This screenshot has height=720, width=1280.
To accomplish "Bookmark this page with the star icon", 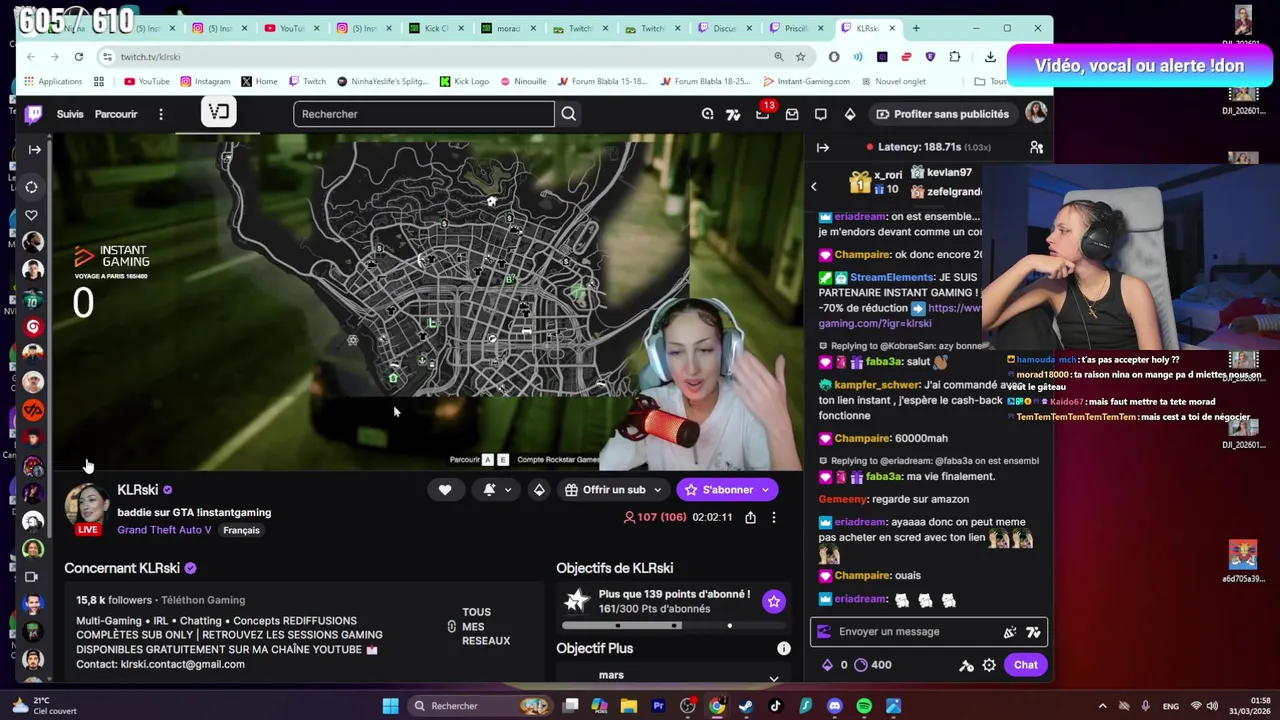I will [x=800, y=57].
